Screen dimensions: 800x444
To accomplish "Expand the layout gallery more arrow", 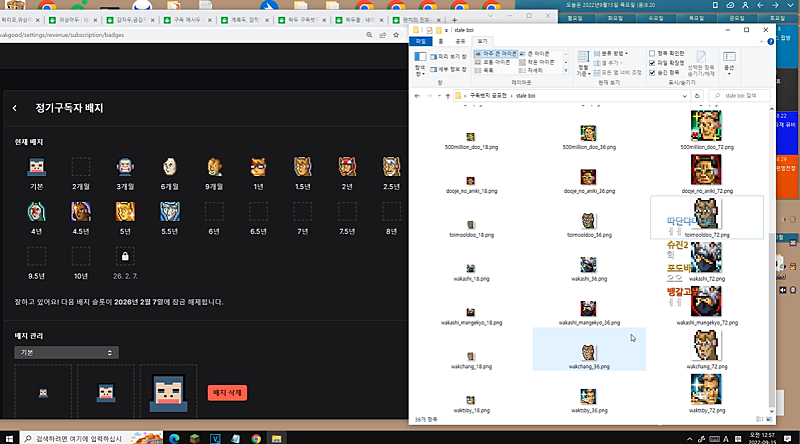I will 566,71.
